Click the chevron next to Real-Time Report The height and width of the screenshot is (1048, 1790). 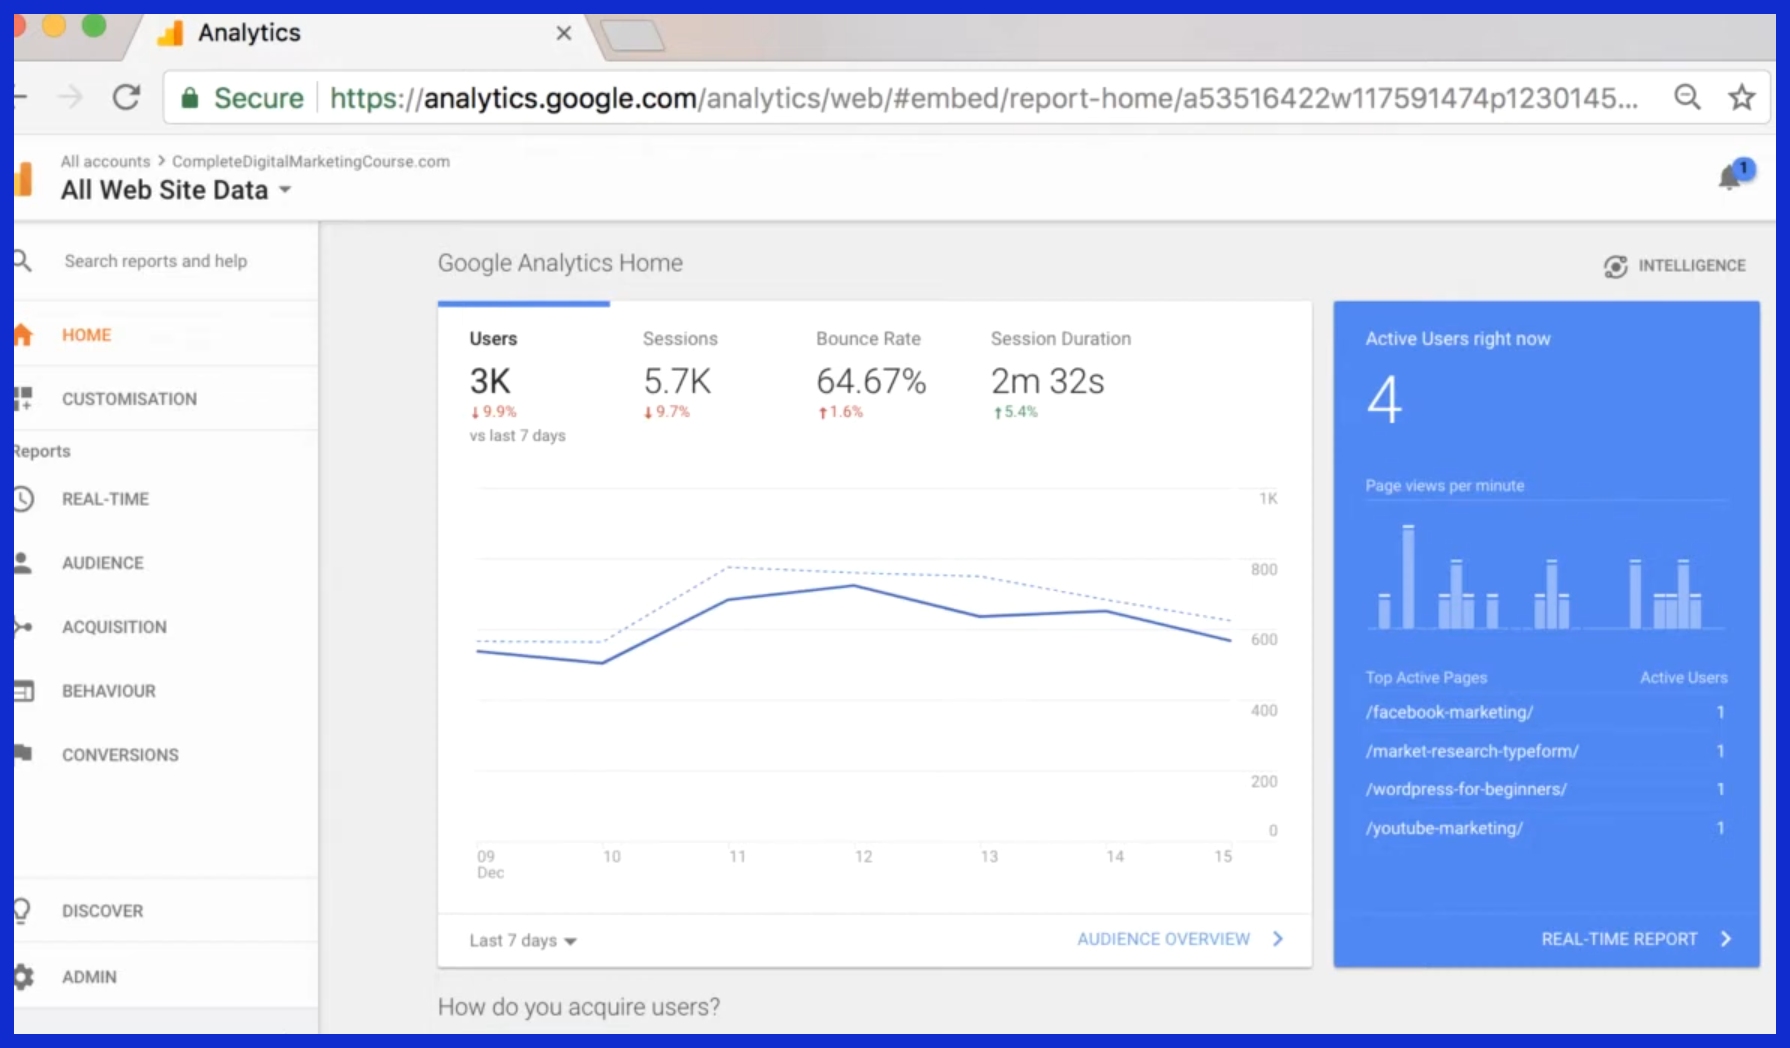pyautogui.click(x=1725, y=939)
